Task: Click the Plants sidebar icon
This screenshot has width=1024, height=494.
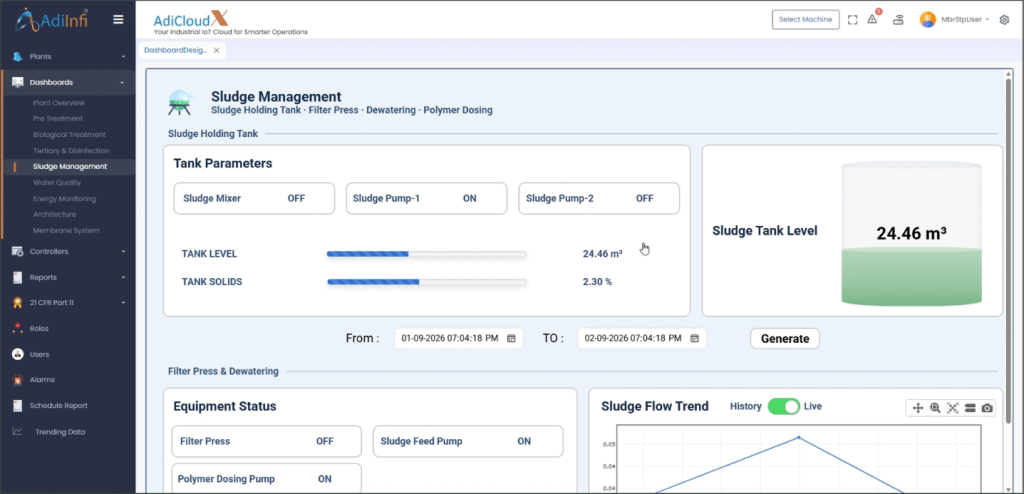Action: (x=18, y=57)
